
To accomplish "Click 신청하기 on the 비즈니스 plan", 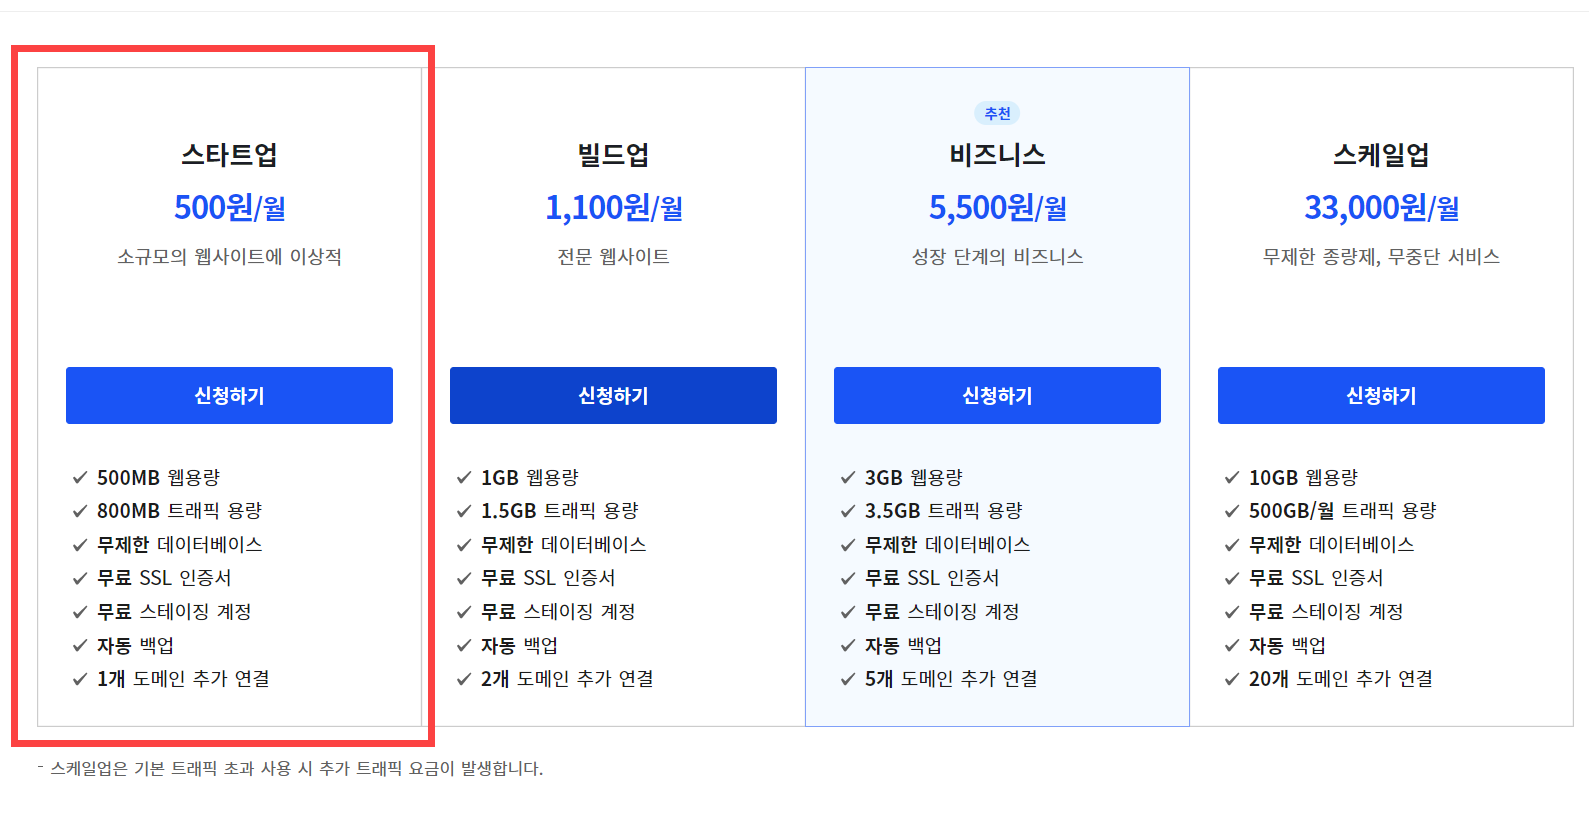I will (x=997, y=395).
